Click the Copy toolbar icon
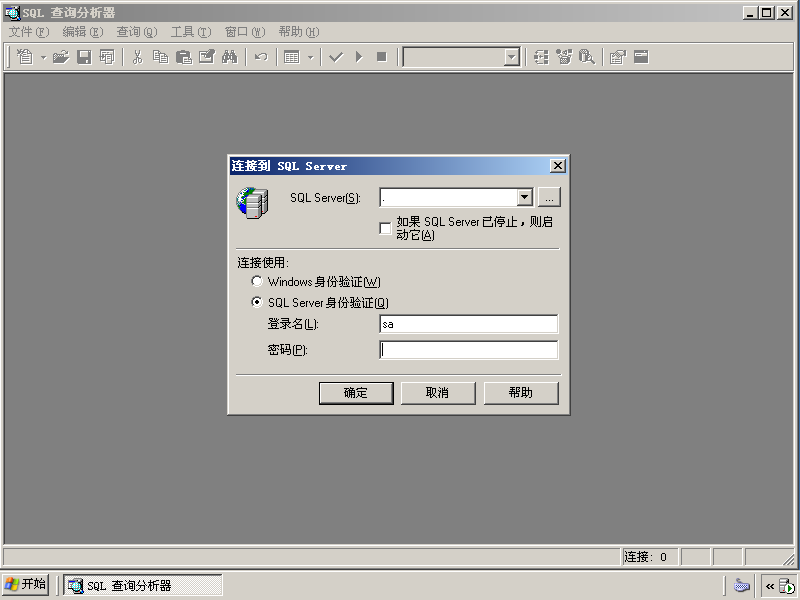This screenshot has width=800, height=600. [x=161, y=57]
